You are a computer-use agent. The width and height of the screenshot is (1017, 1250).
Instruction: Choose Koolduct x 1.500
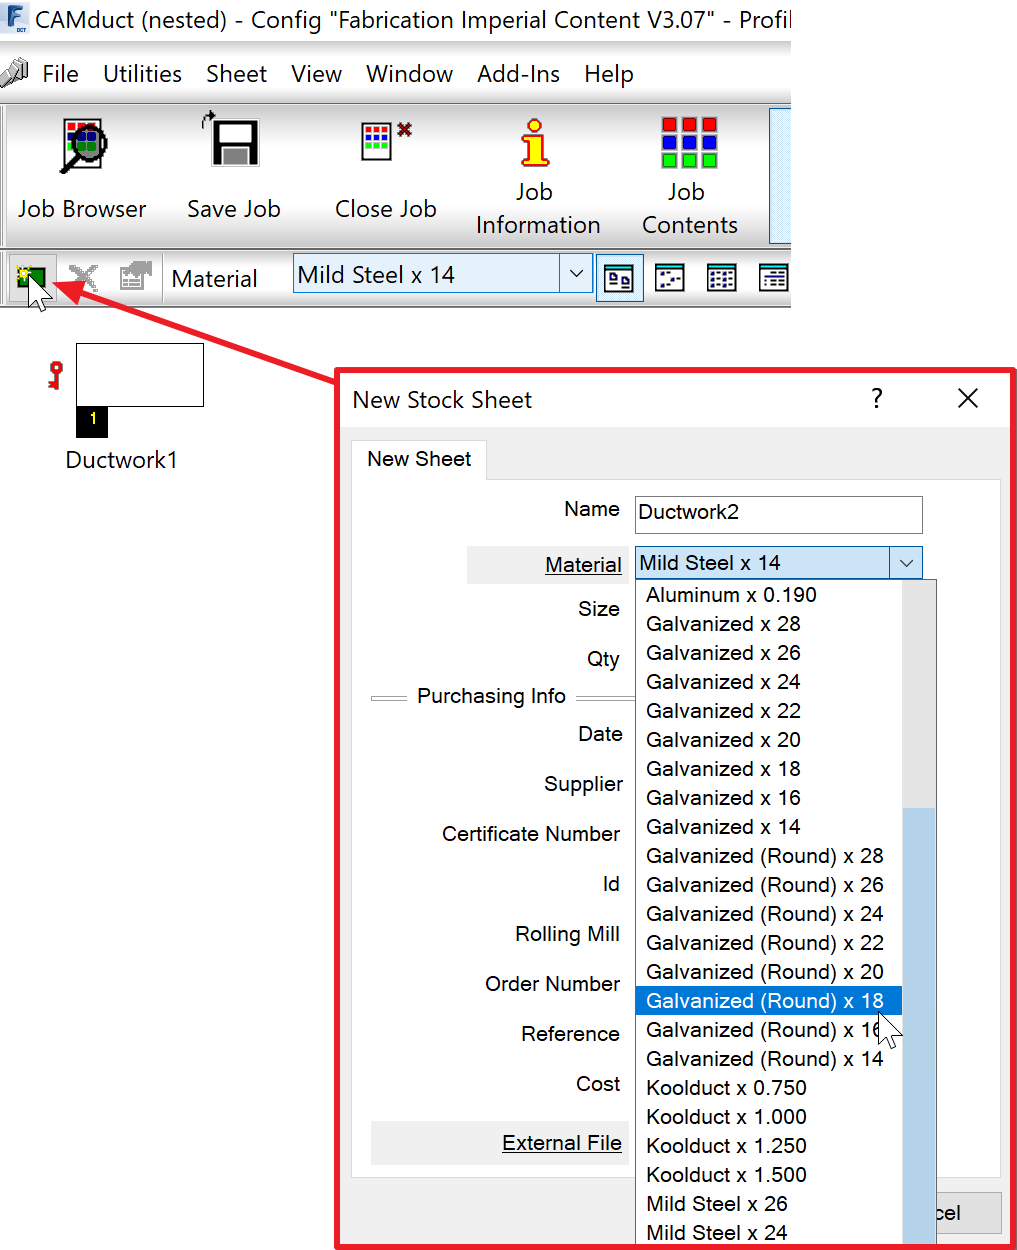(x=769, y=1175)
